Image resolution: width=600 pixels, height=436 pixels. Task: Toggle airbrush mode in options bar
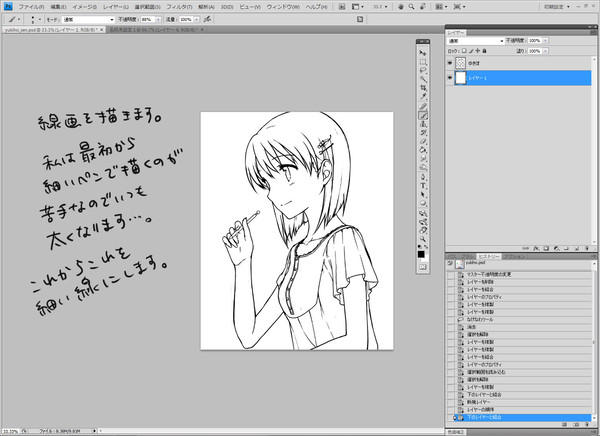(x=207, y=19)
